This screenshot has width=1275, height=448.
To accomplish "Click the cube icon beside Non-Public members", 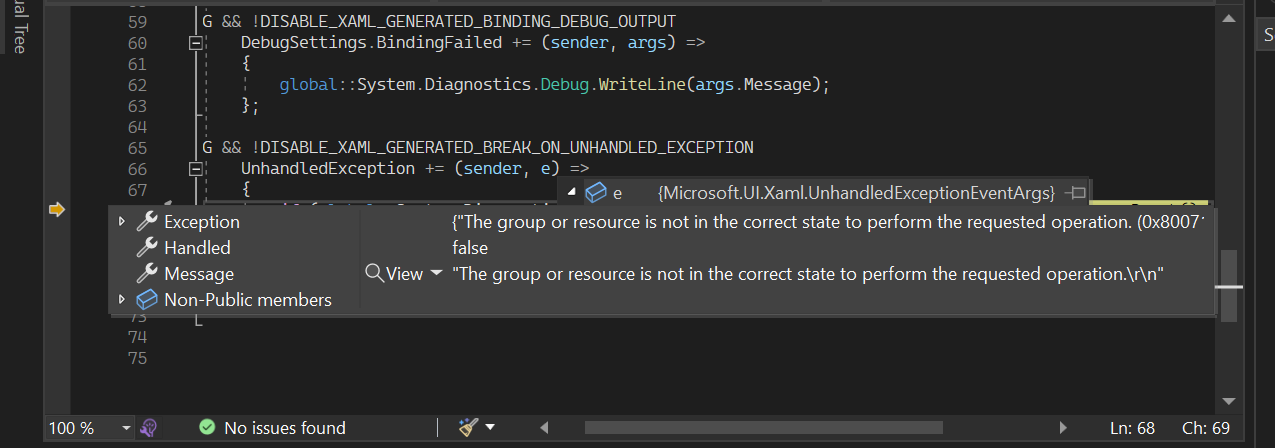I will [x=147, y=300].
